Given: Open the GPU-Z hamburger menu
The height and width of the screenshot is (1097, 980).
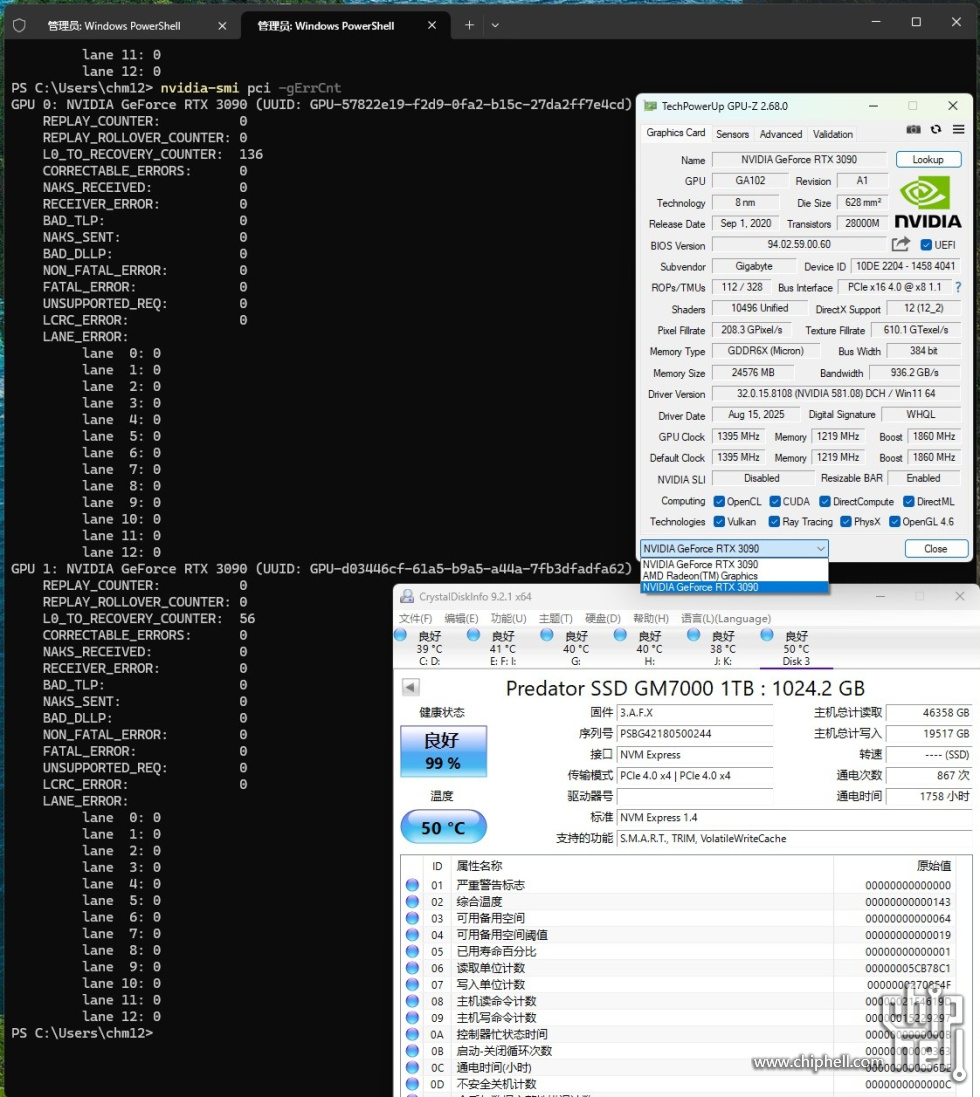Looking at the screenshot, I should 958,129.
